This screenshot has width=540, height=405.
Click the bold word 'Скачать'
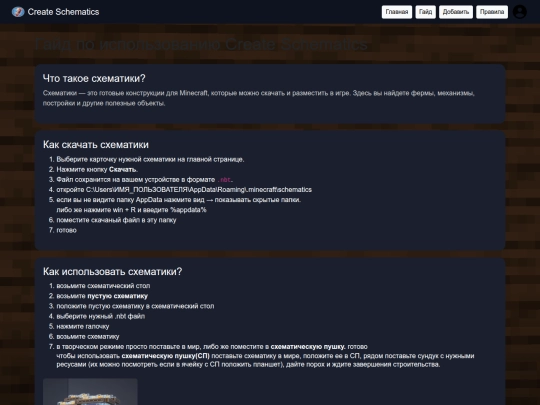[x=123, y=169]
